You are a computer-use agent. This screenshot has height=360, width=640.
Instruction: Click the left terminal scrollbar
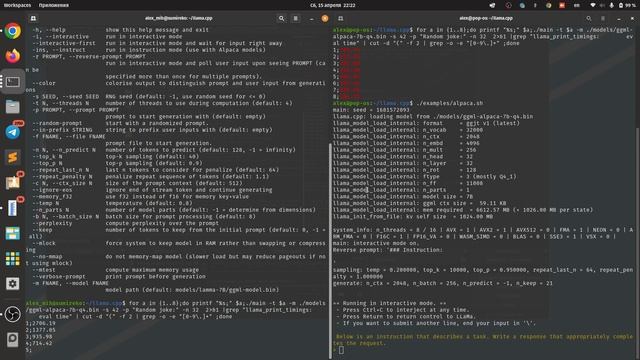[x=330, y=251]
